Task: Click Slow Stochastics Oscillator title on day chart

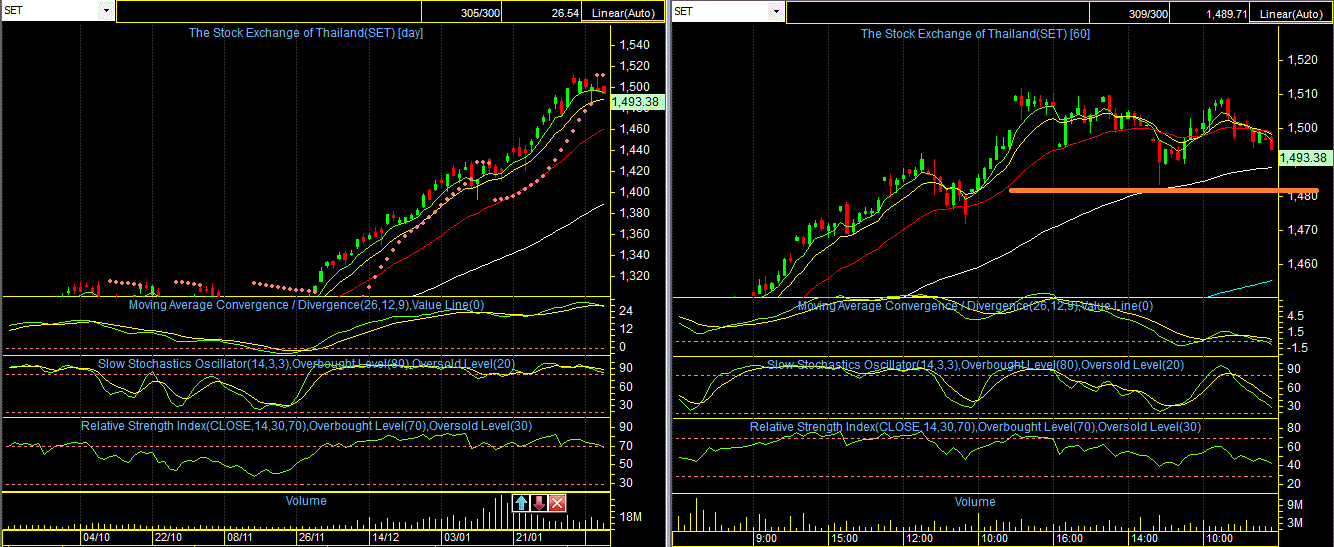Action: (x=306, y=364)
